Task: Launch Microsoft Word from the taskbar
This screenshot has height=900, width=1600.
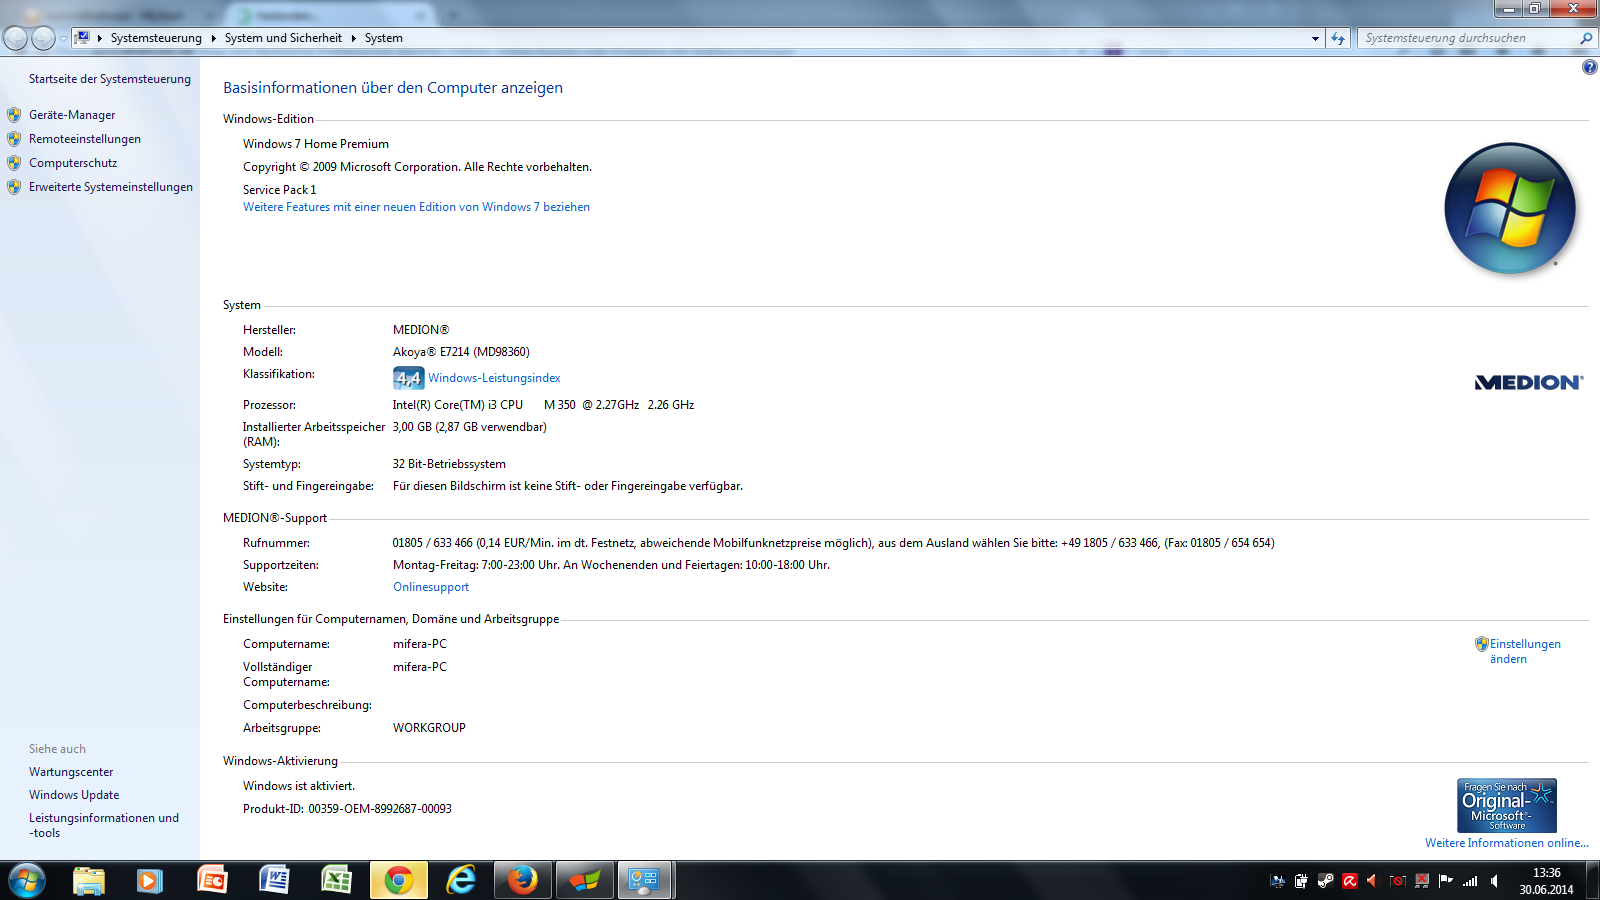Action: pyautogui.click(x=274, y=880)
